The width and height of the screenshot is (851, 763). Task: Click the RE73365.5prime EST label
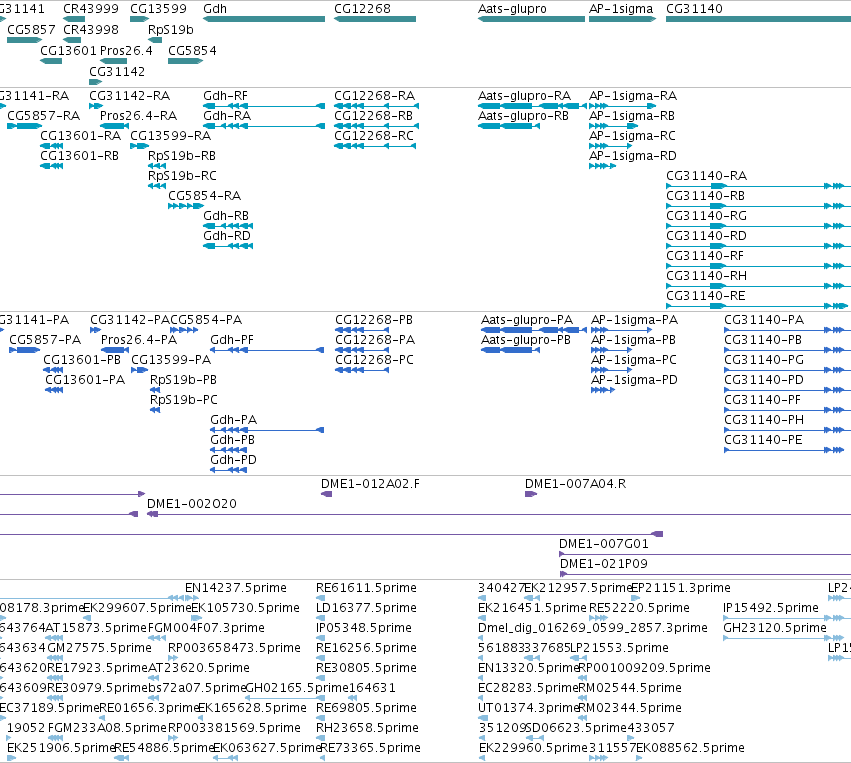371,748
